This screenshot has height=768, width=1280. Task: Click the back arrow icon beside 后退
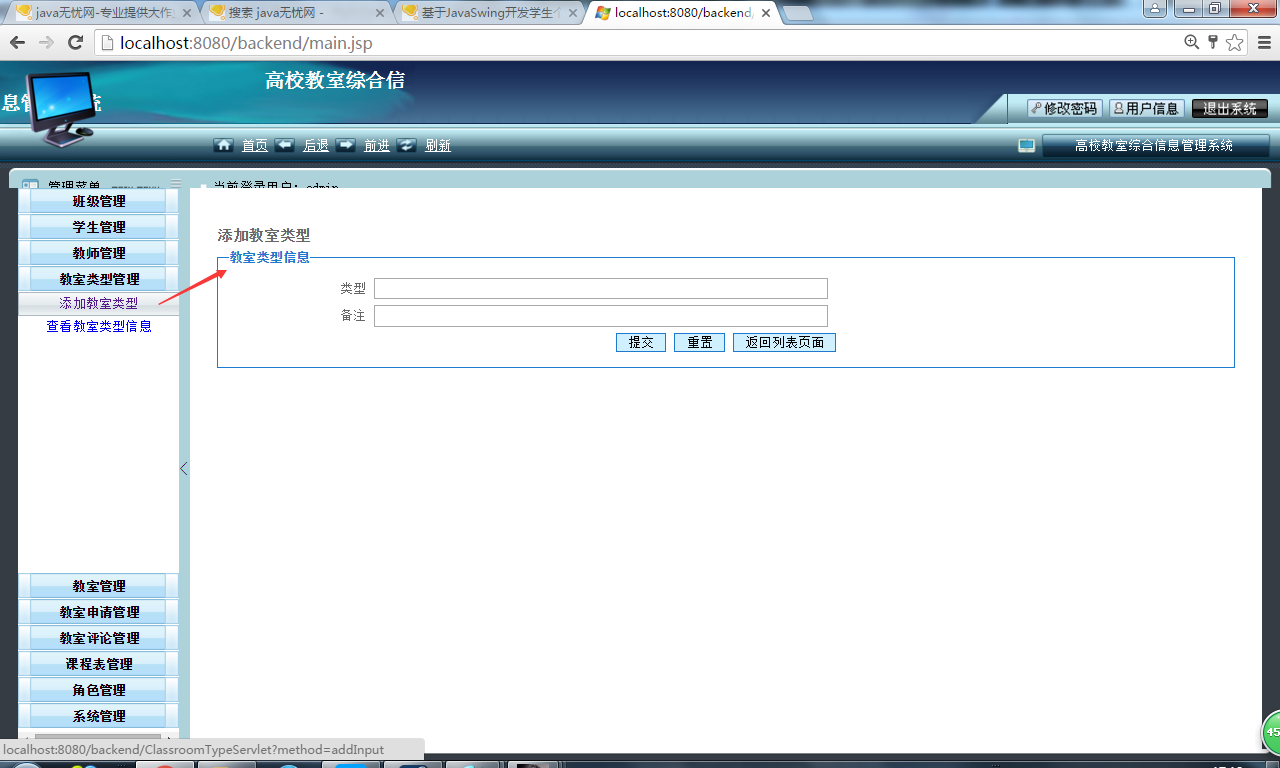(x=285, y=145)
